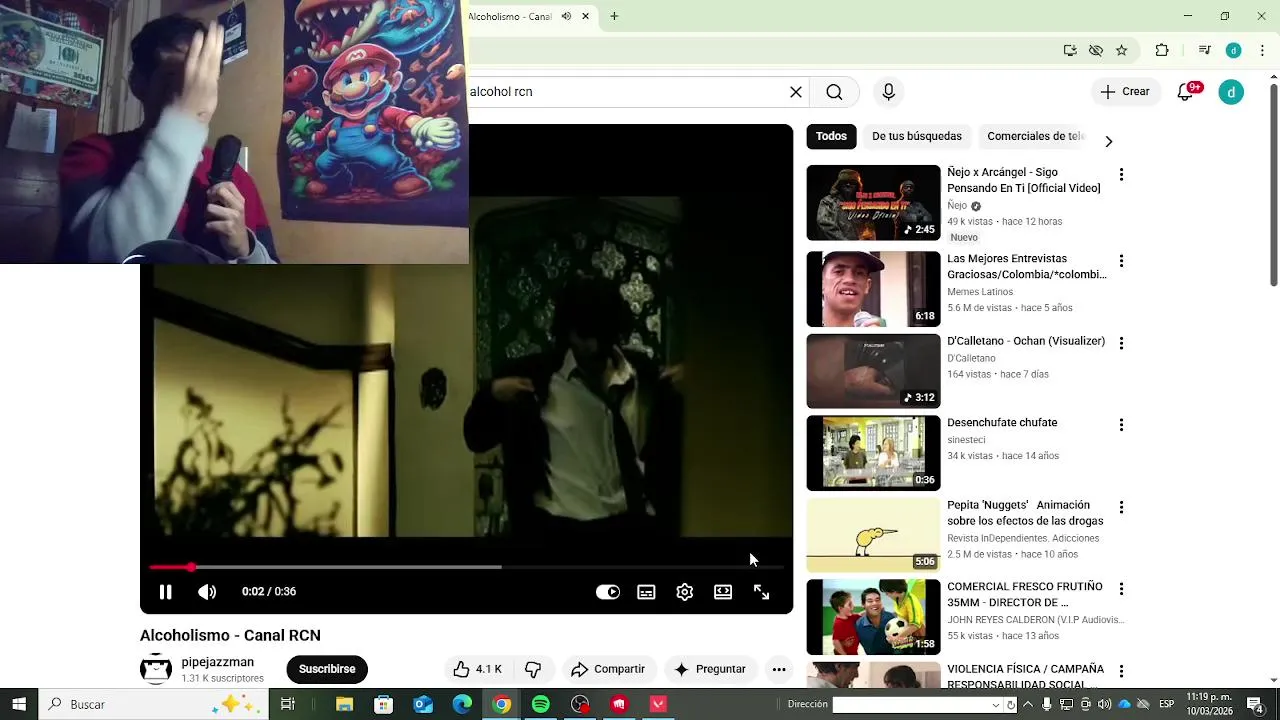Open Chrome three-dot menu
This screenshot has width=1280, height=720.
pos(1263,50)
